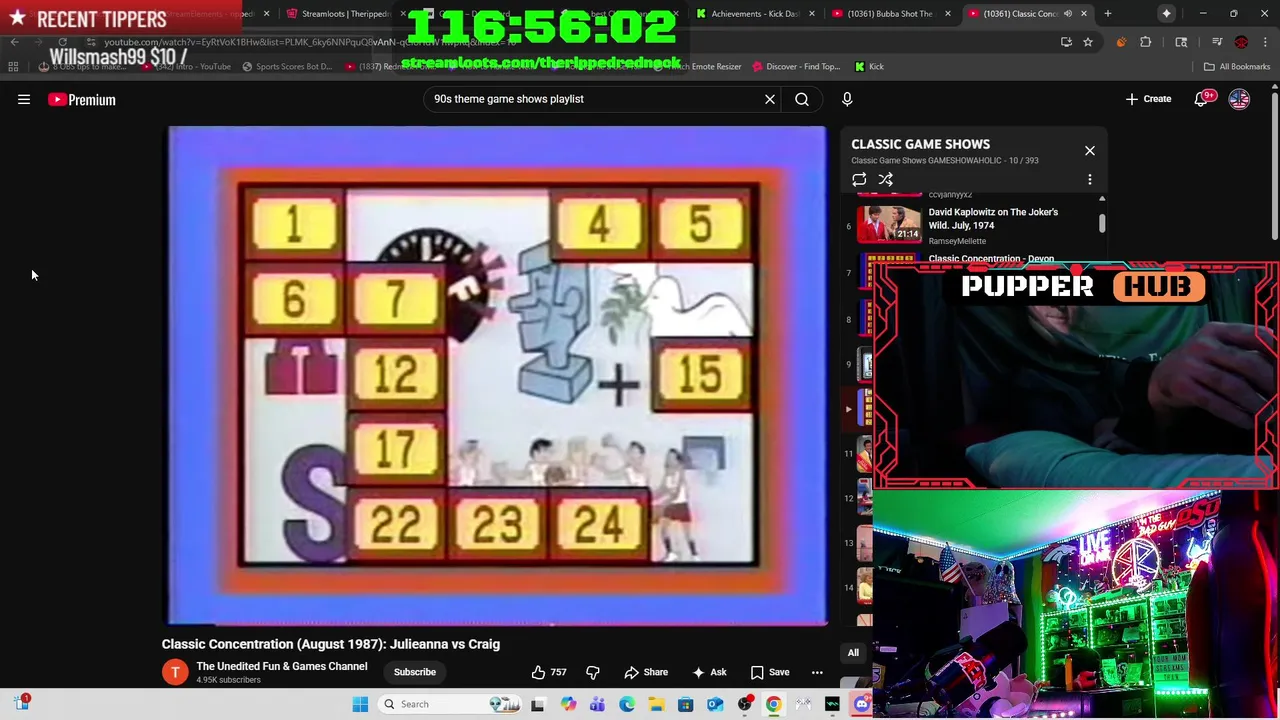Toggle shuffle playlist

886,180
